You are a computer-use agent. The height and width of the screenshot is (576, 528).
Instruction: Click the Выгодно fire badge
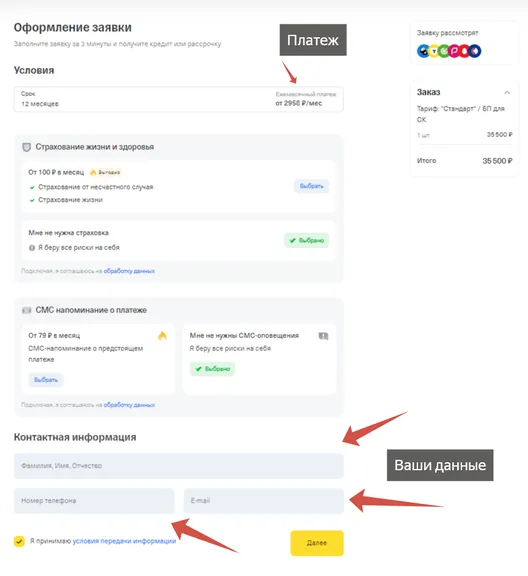click(105, 172)
